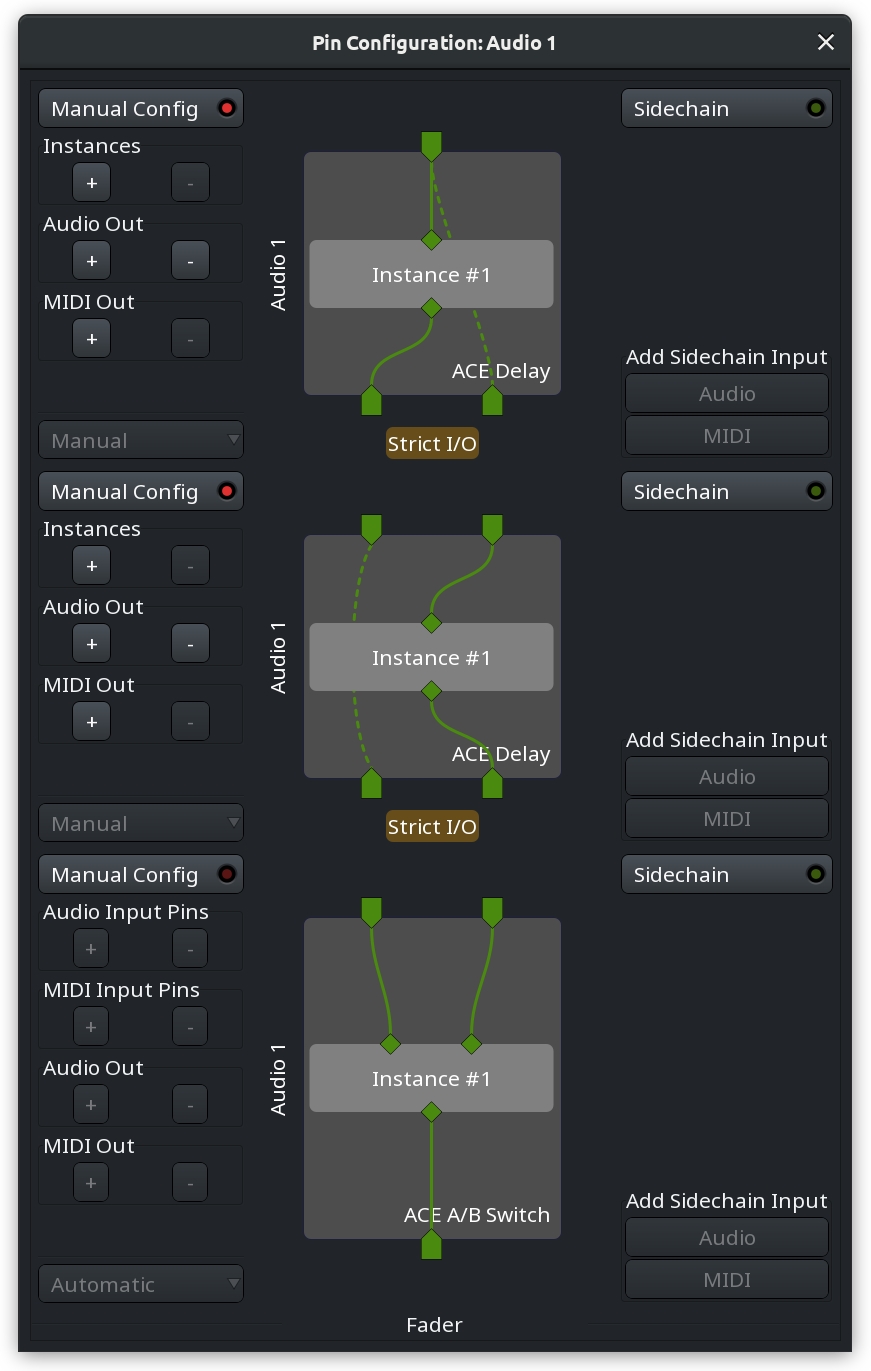
Task: Add a MIDI Out to top ACE Delay
Action: 91,339
